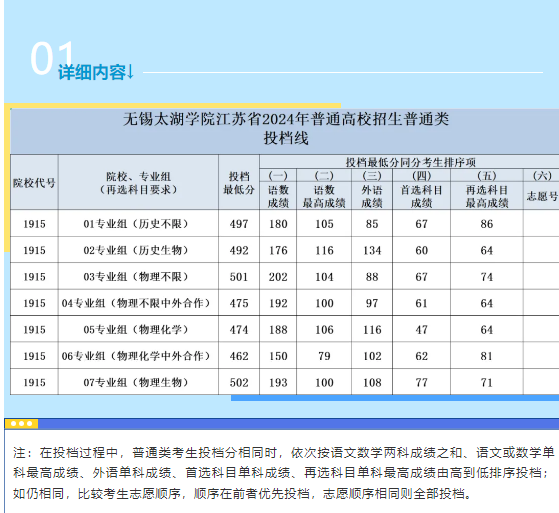This screenshot has height=513, width=559.
Task: Click the 语数最高成绩 value 79
Action: point(324,356)
